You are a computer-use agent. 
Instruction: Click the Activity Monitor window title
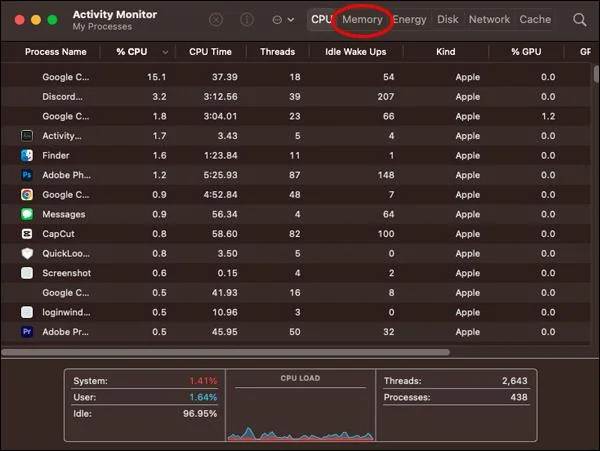click(x=115, y=15)
